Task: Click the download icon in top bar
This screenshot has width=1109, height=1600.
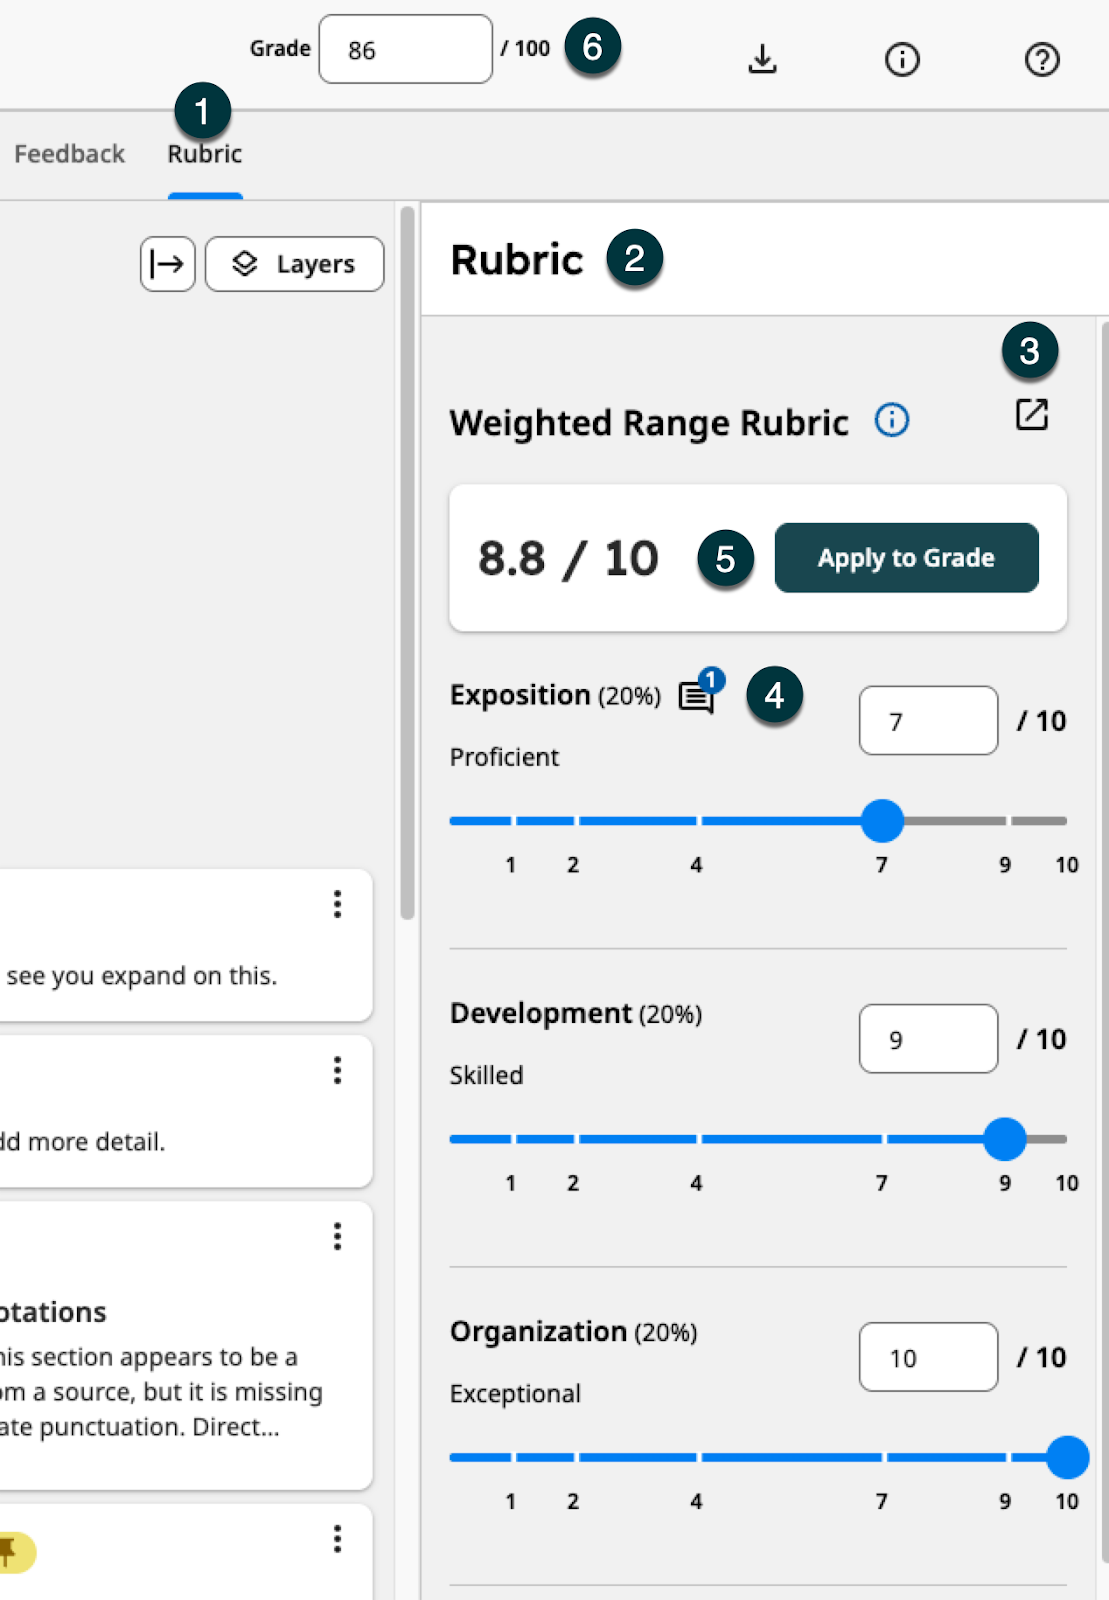Action: click(x=762, y=60)
